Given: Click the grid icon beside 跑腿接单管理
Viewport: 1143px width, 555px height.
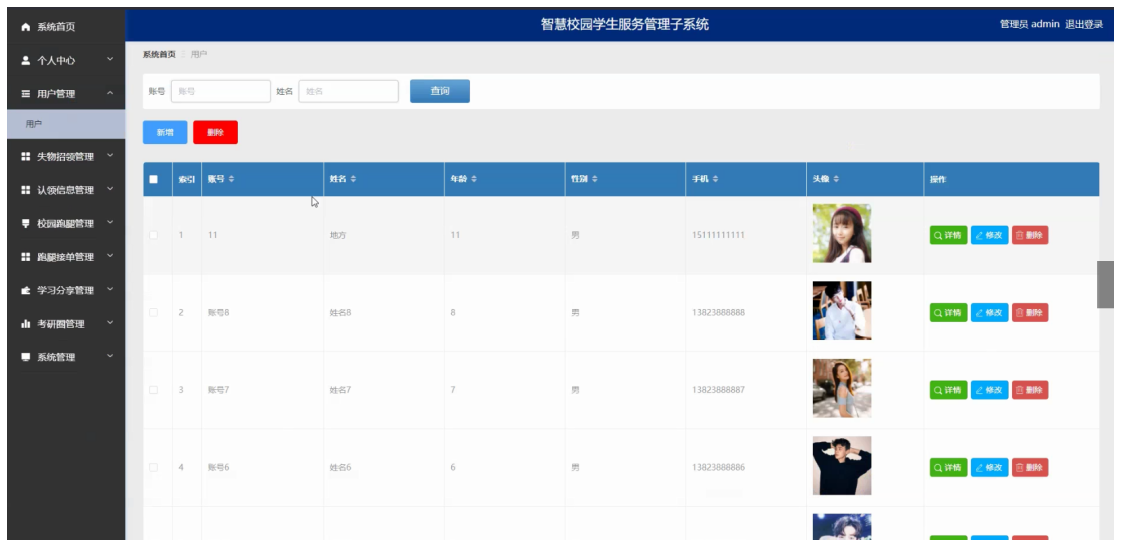Looking at the screenshot, I should 26,257.
